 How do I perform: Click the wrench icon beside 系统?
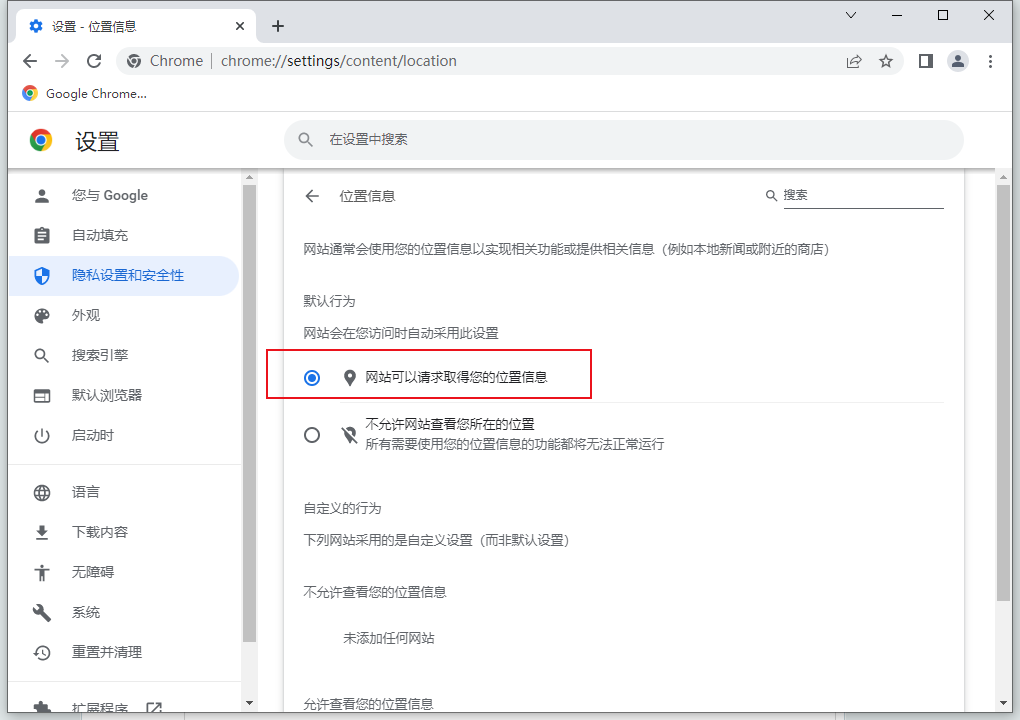42,613
